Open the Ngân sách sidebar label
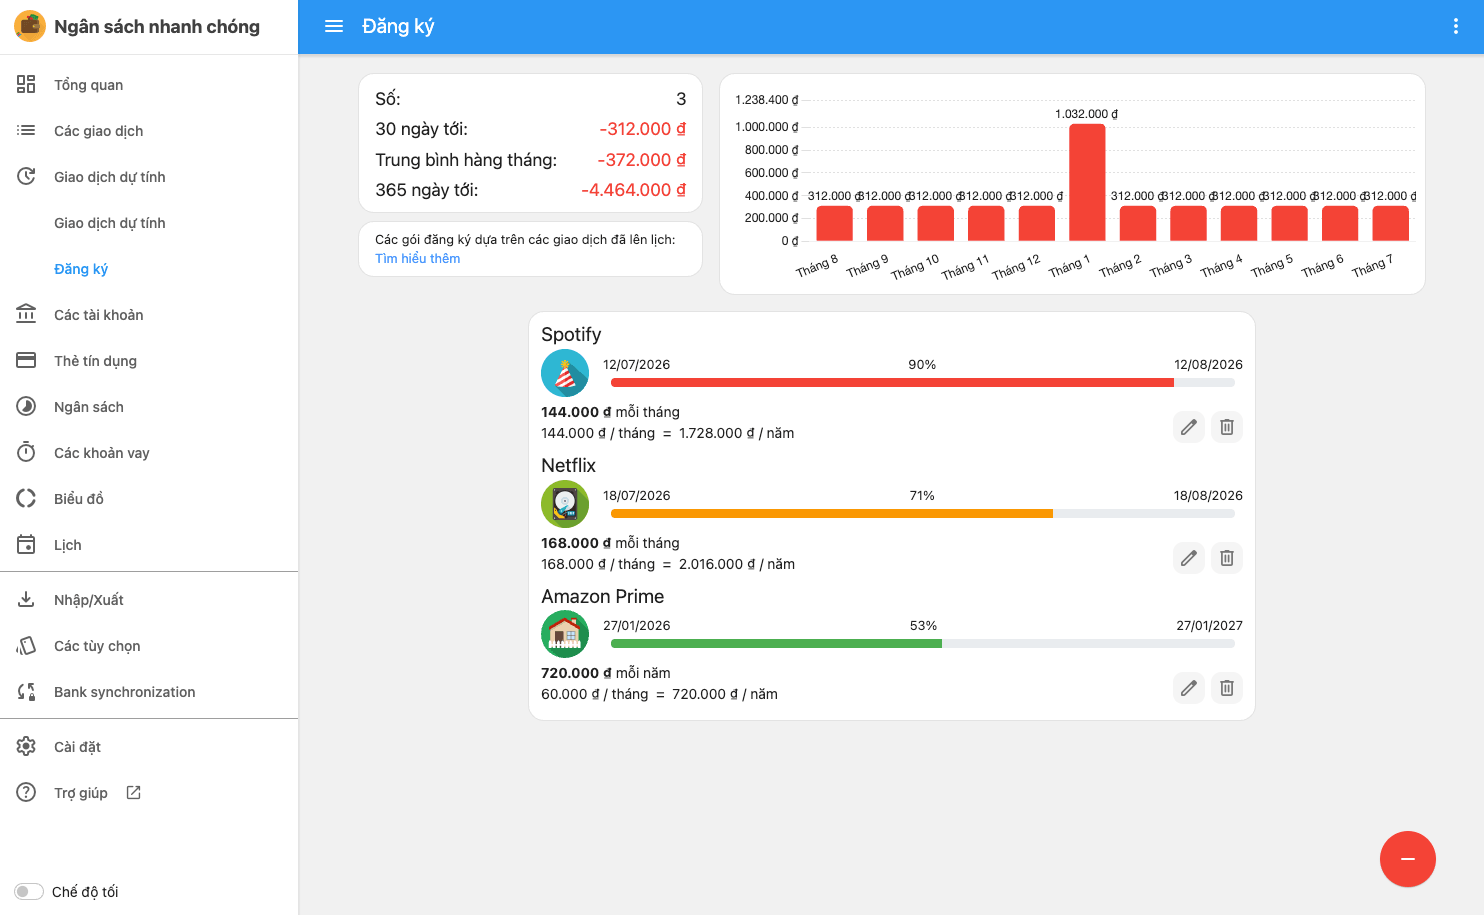The height and width of the screenshot is (915, 1484). point(89,407)
